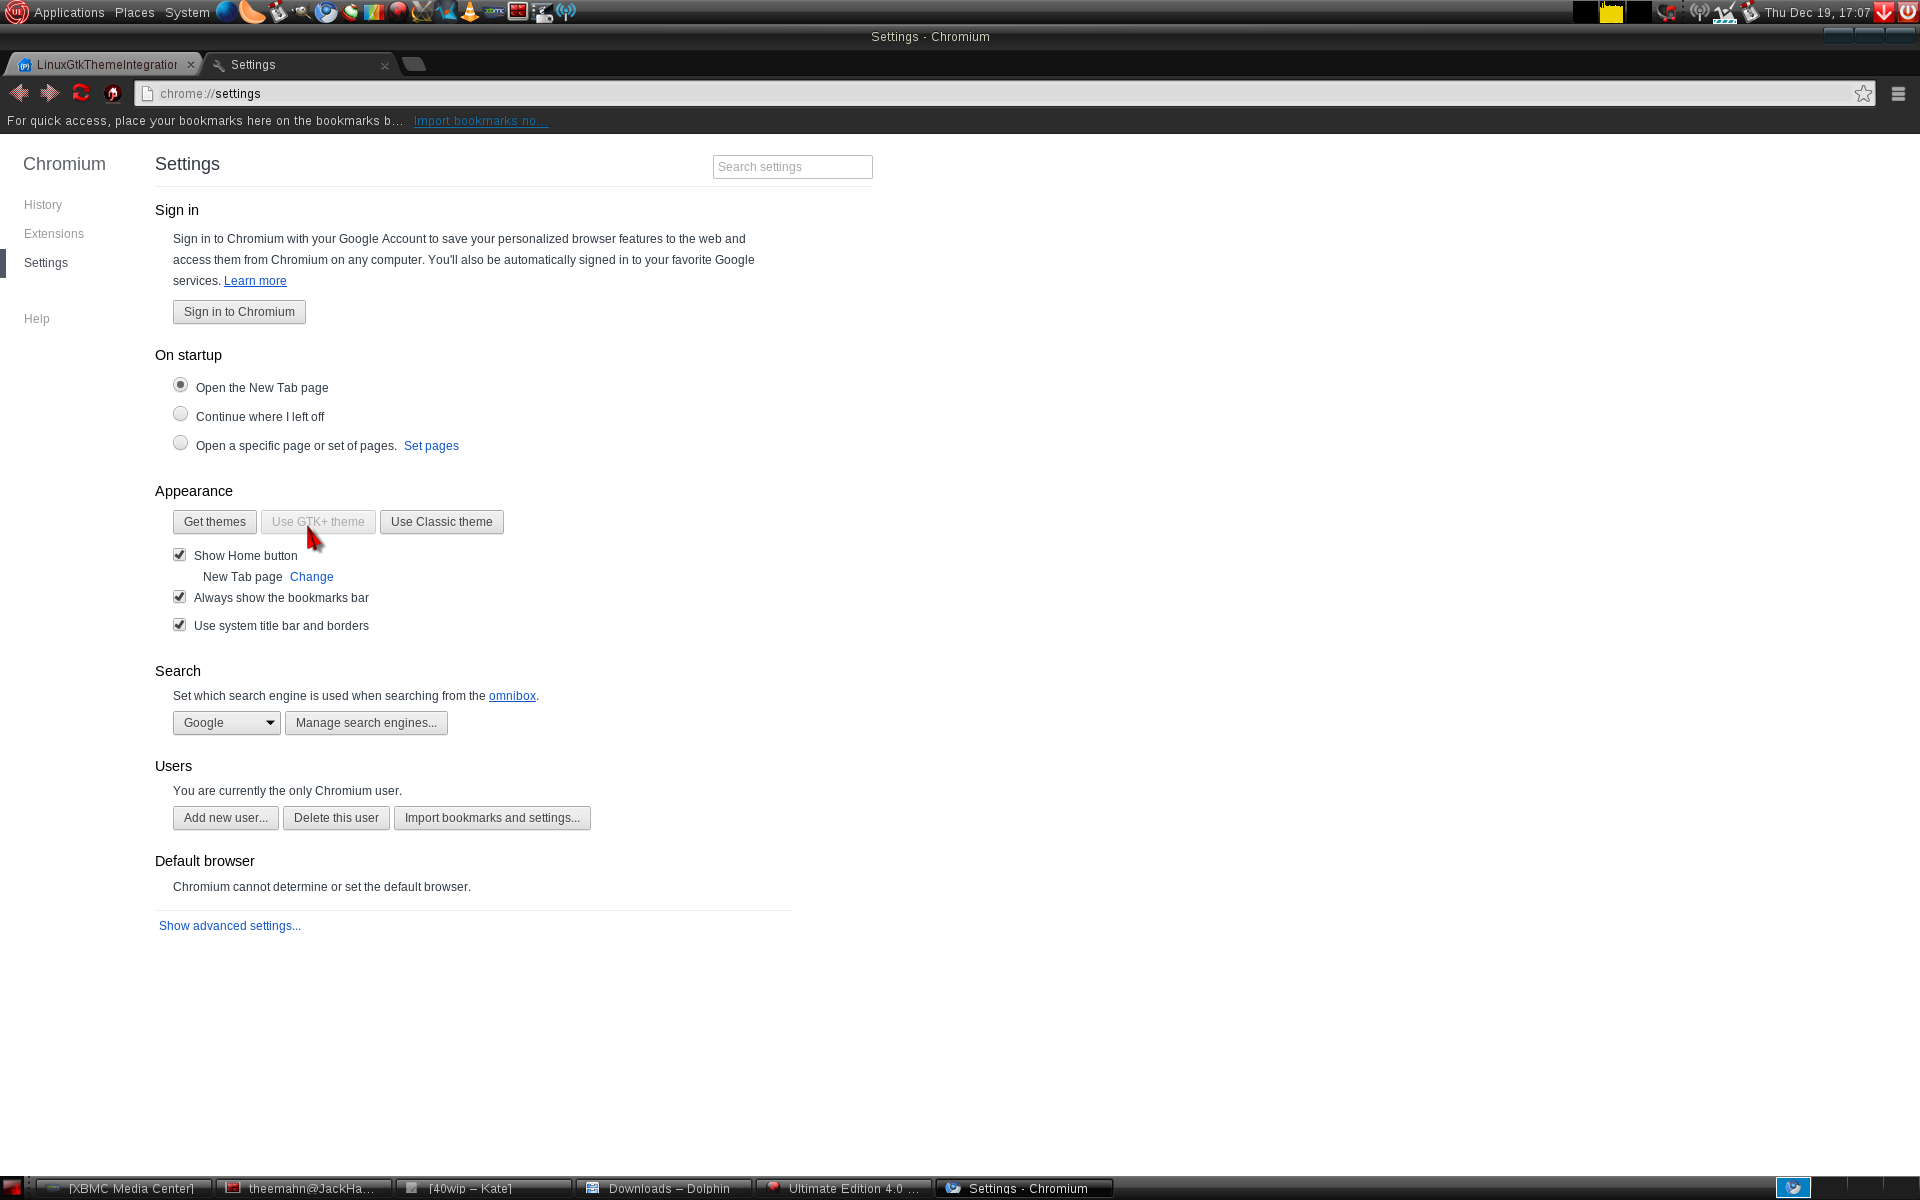
Task: Click the yellow system monitor graph
Action: click(1611, 12)
